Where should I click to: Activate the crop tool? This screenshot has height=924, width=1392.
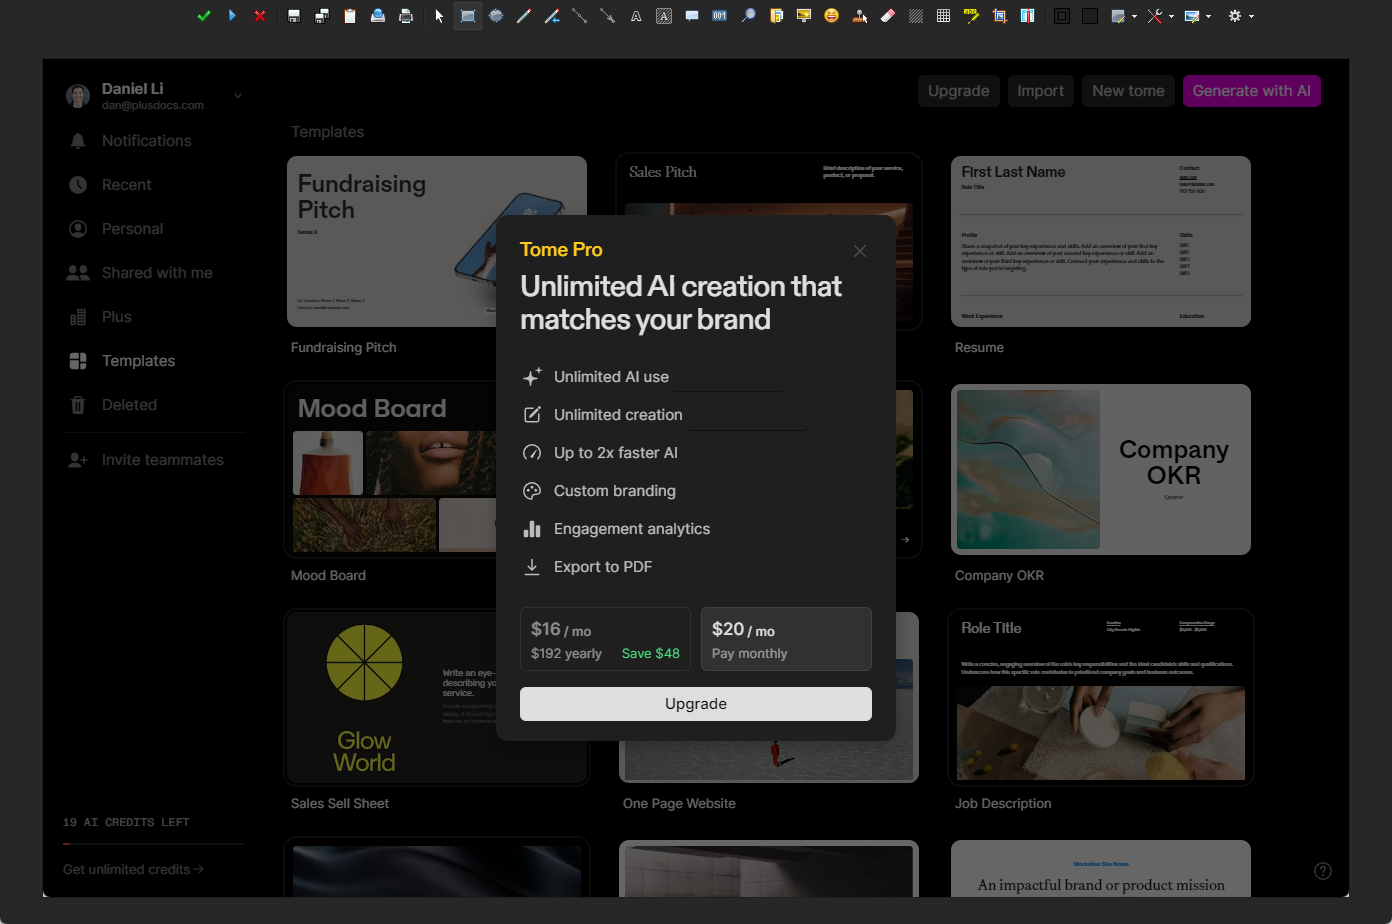click(999, 16)
